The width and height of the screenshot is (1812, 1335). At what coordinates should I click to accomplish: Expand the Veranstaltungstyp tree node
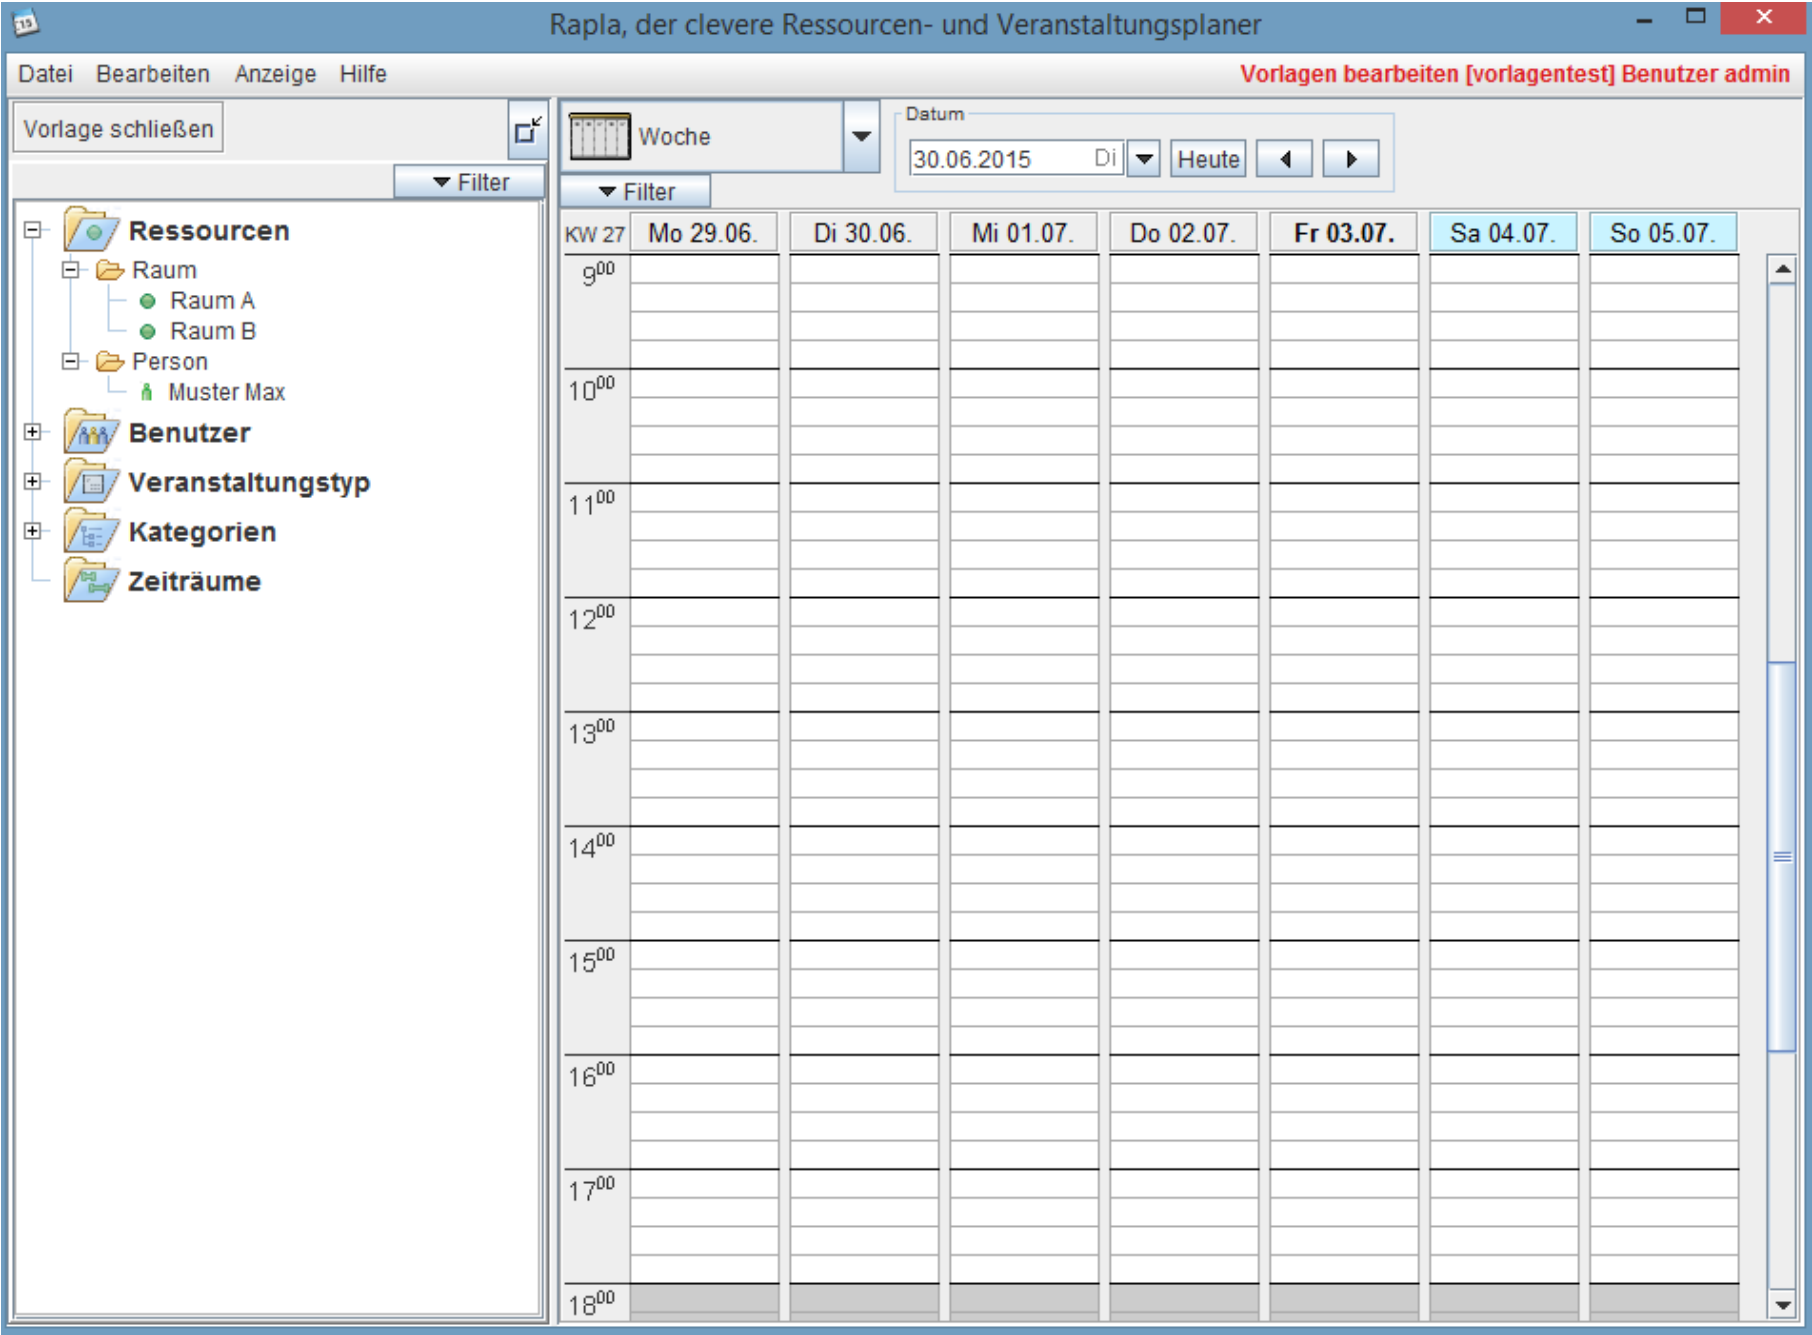tap(33, 482)
